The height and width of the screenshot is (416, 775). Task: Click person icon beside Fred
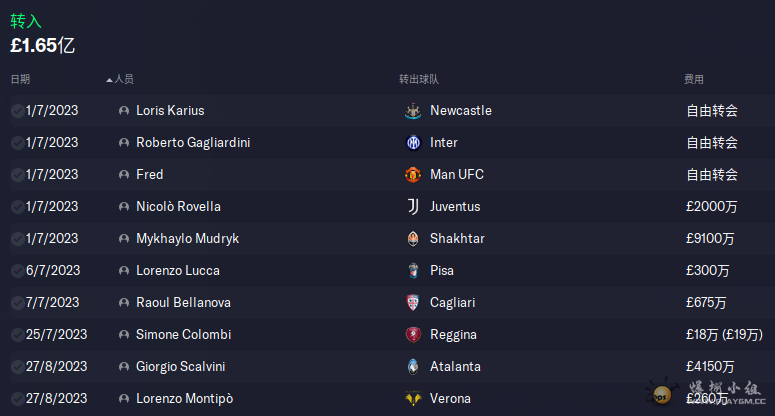(124, 175)
